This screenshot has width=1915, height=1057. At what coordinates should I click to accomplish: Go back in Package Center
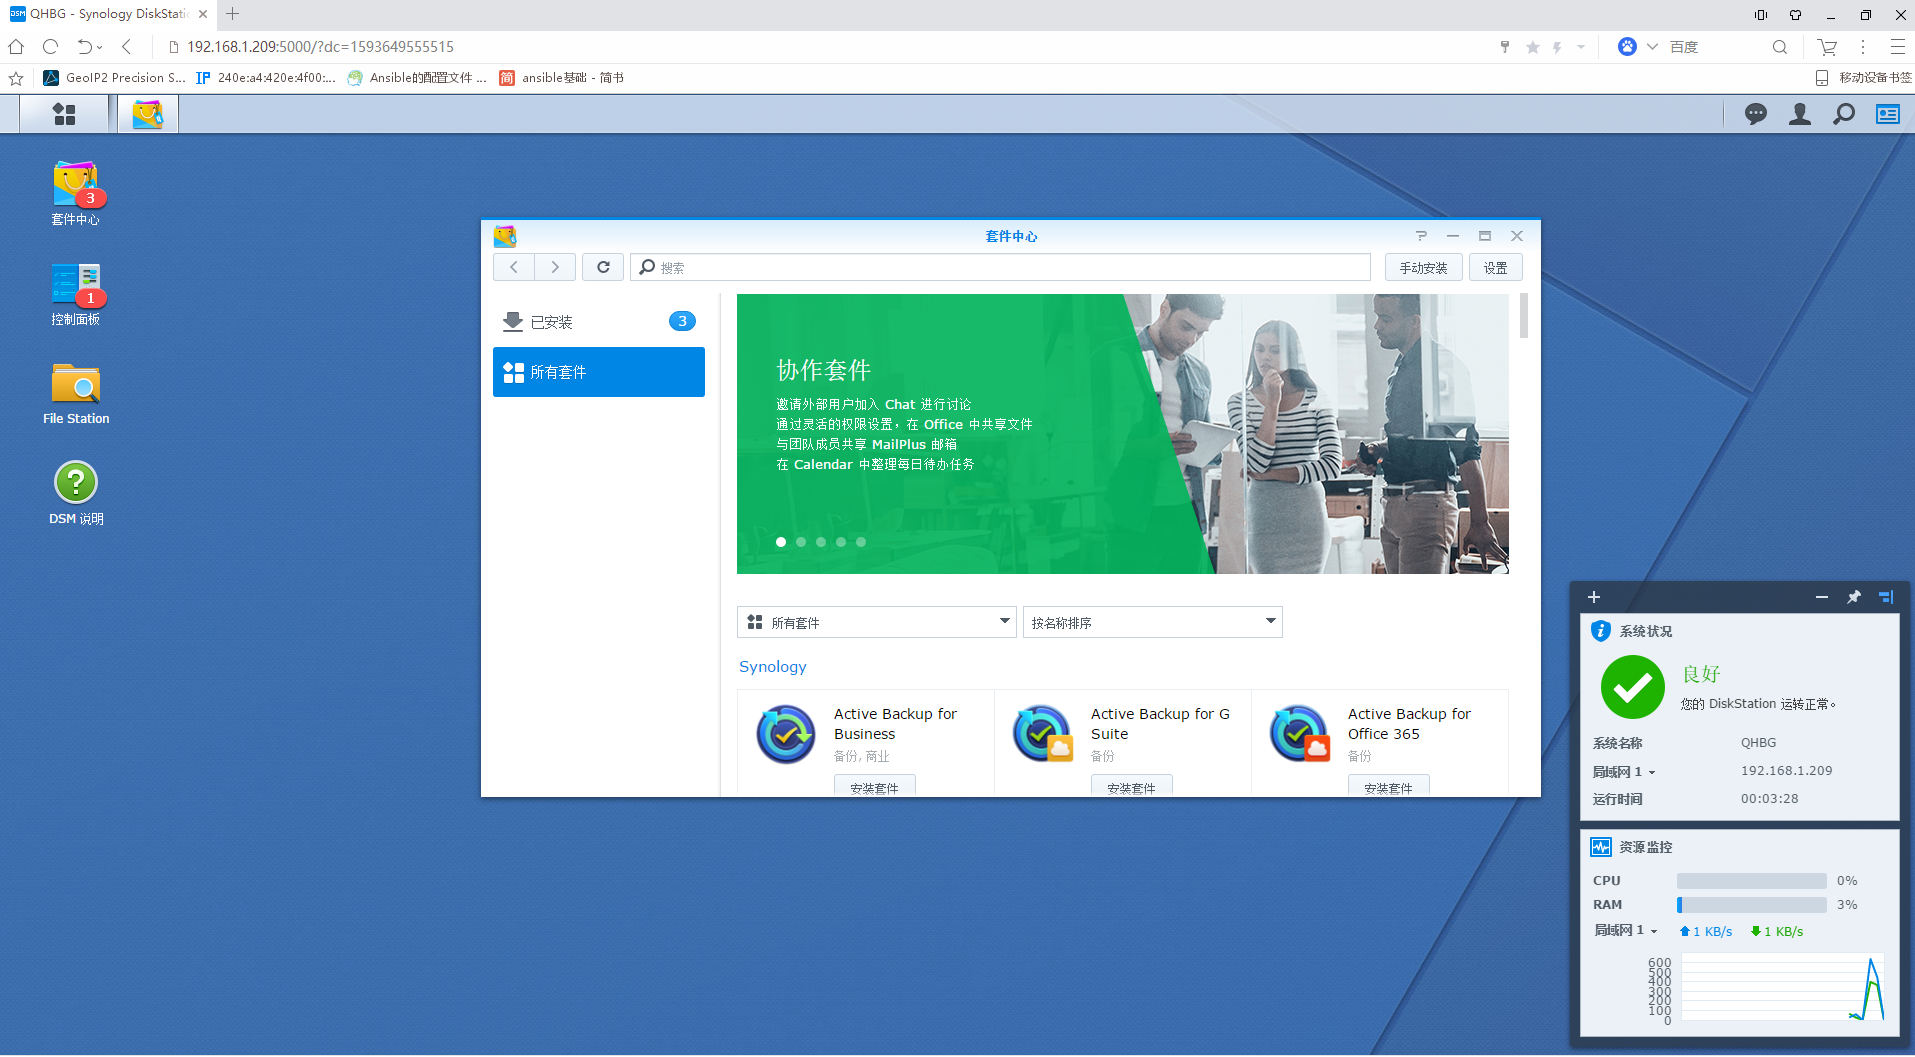pos(514,267)
